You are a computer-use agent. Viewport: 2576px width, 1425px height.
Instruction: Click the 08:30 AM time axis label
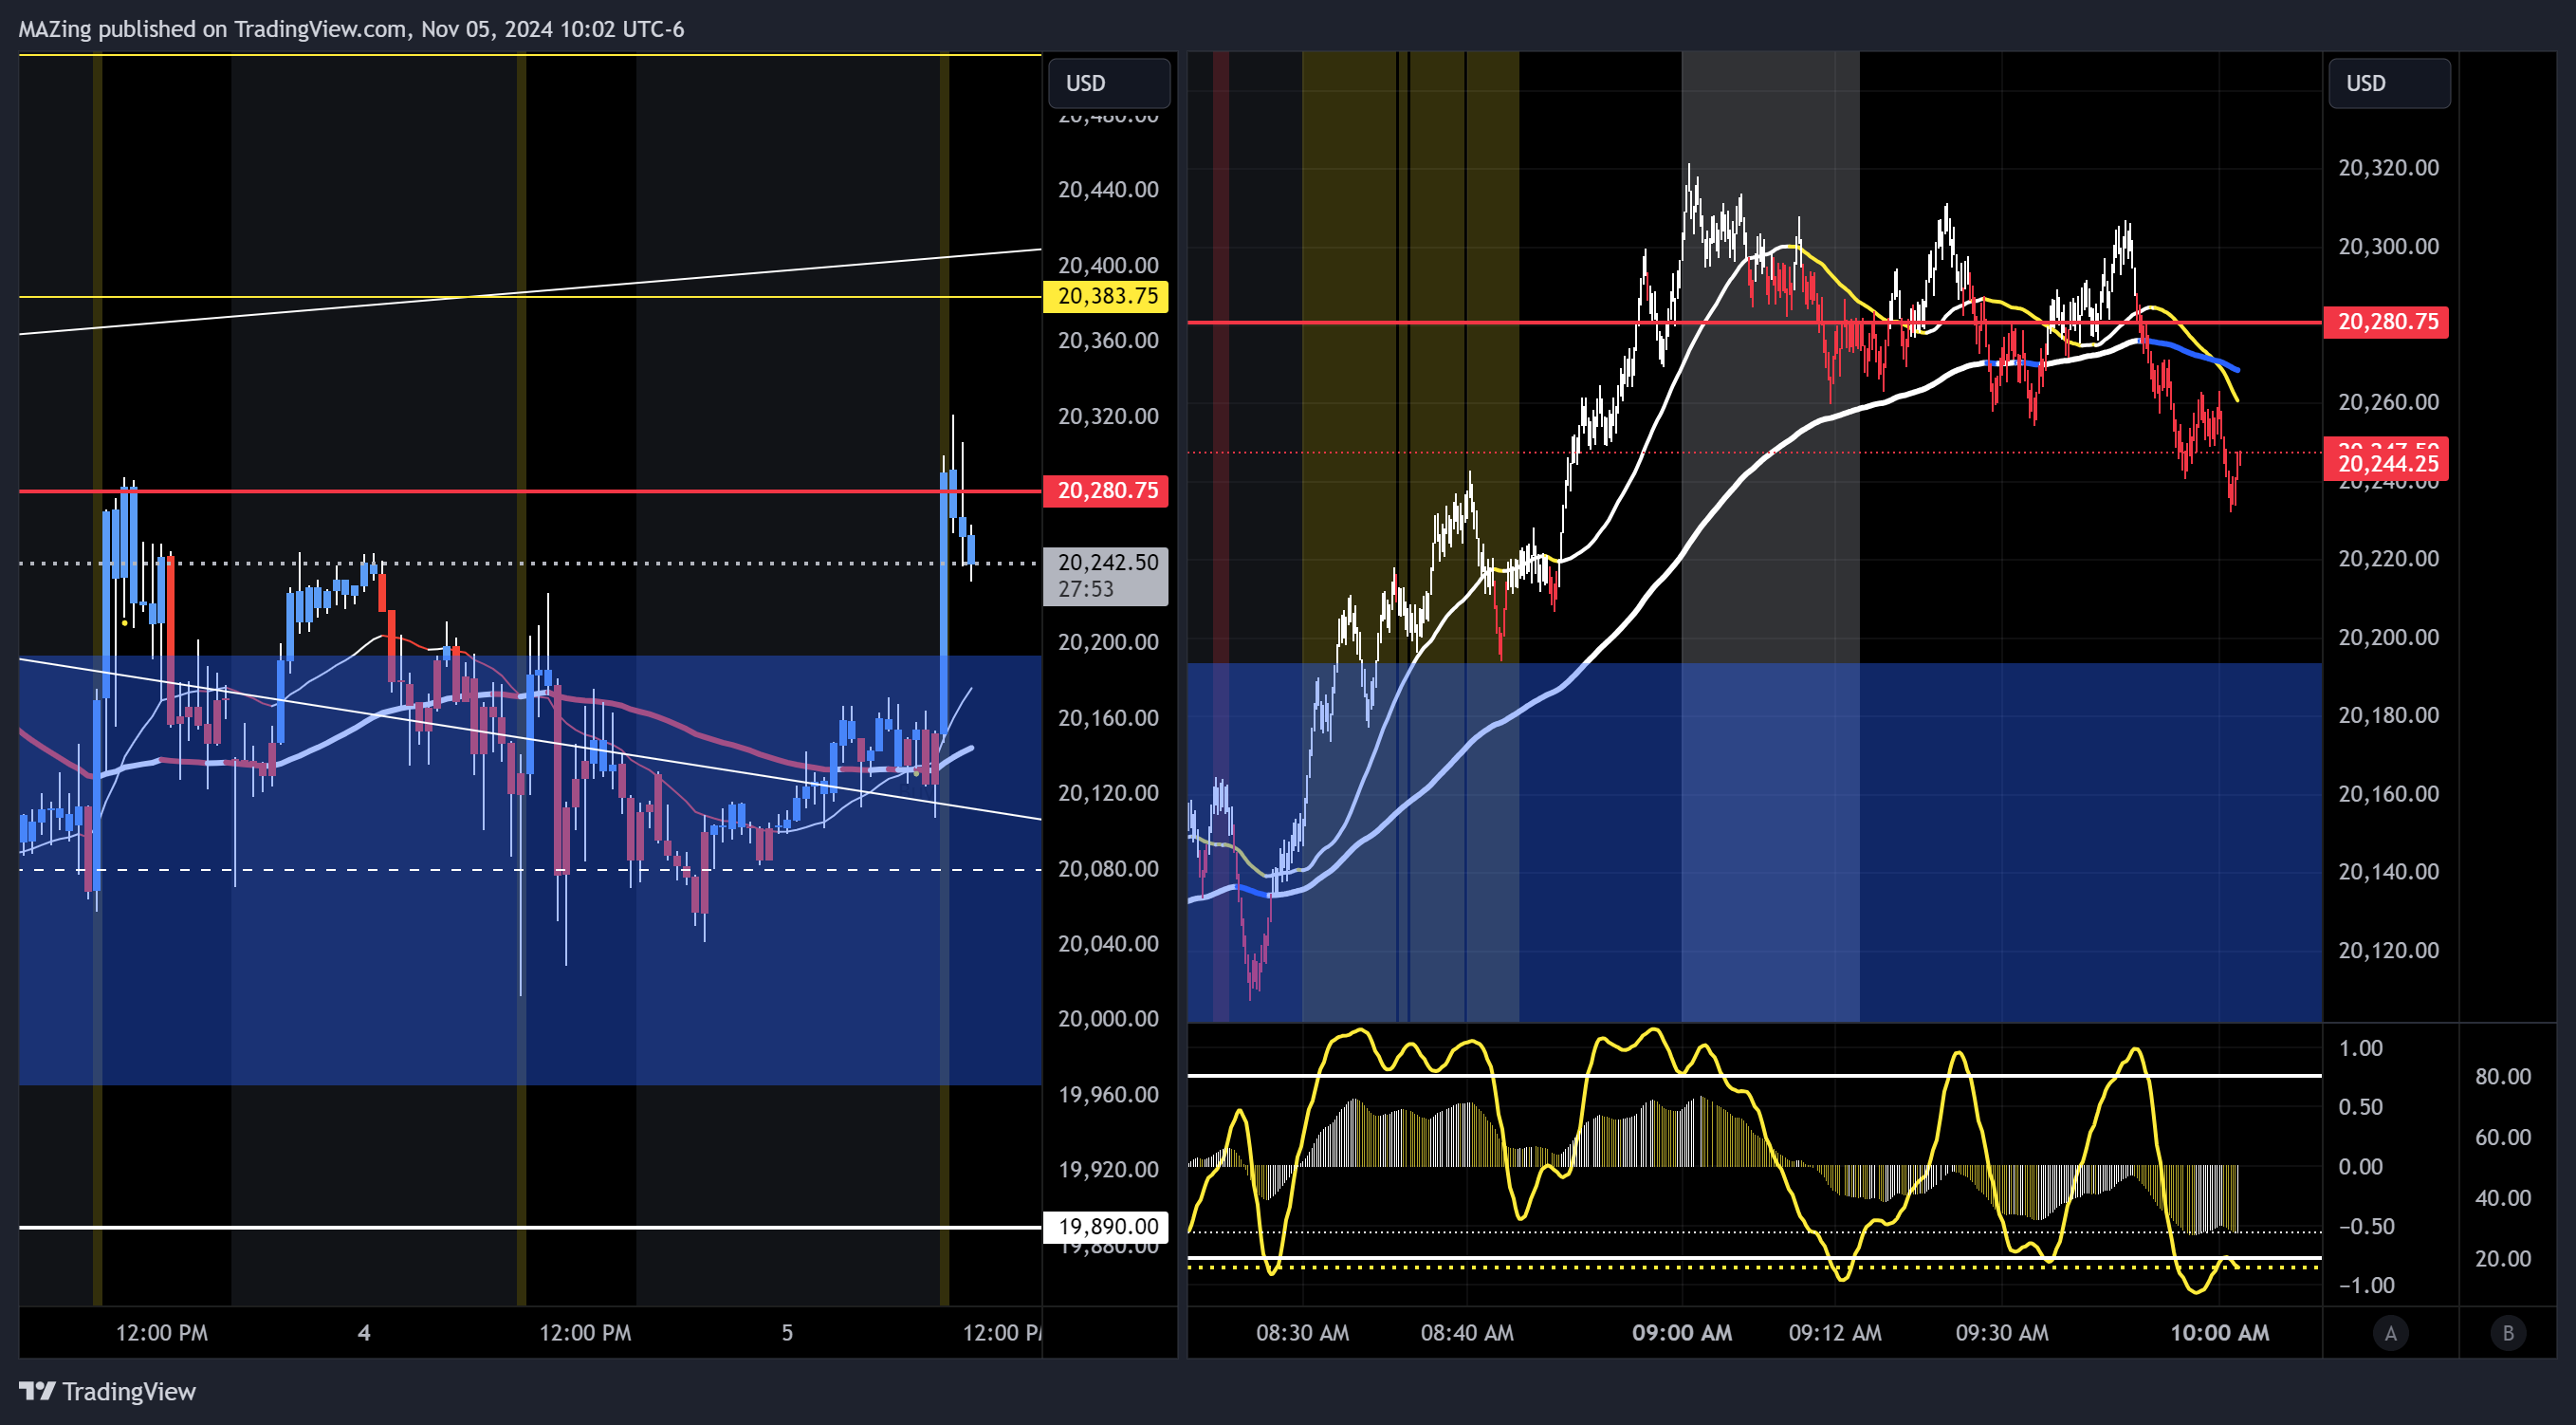click(x=1302, y=1333)
